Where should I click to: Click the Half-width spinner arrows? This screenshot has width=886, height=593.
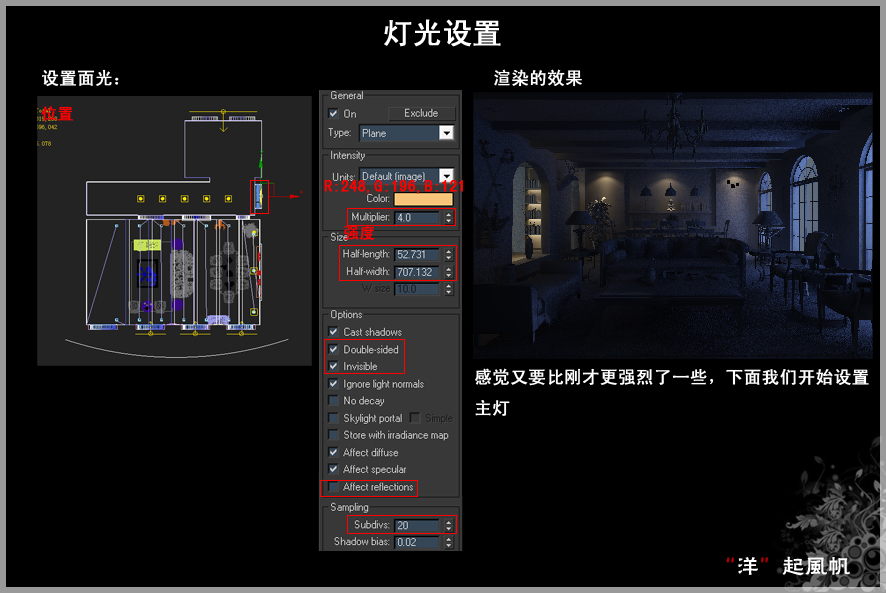[448, 272]
